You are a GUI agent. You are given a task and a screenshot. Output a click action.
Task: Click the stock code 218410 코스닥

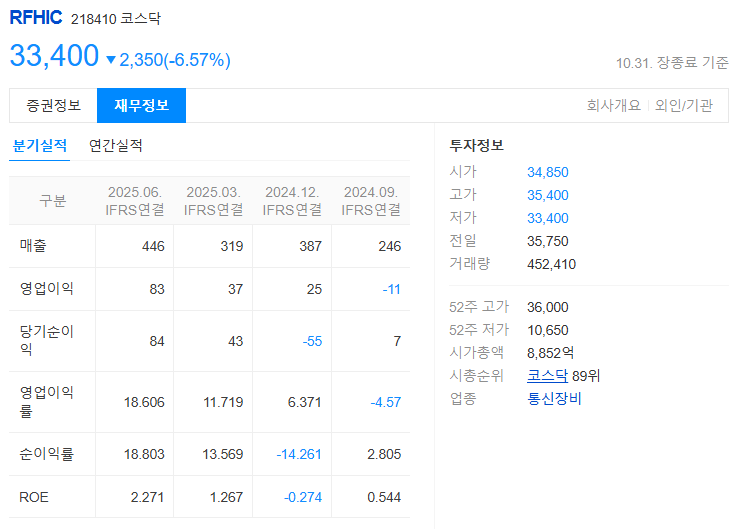(116, 19)
